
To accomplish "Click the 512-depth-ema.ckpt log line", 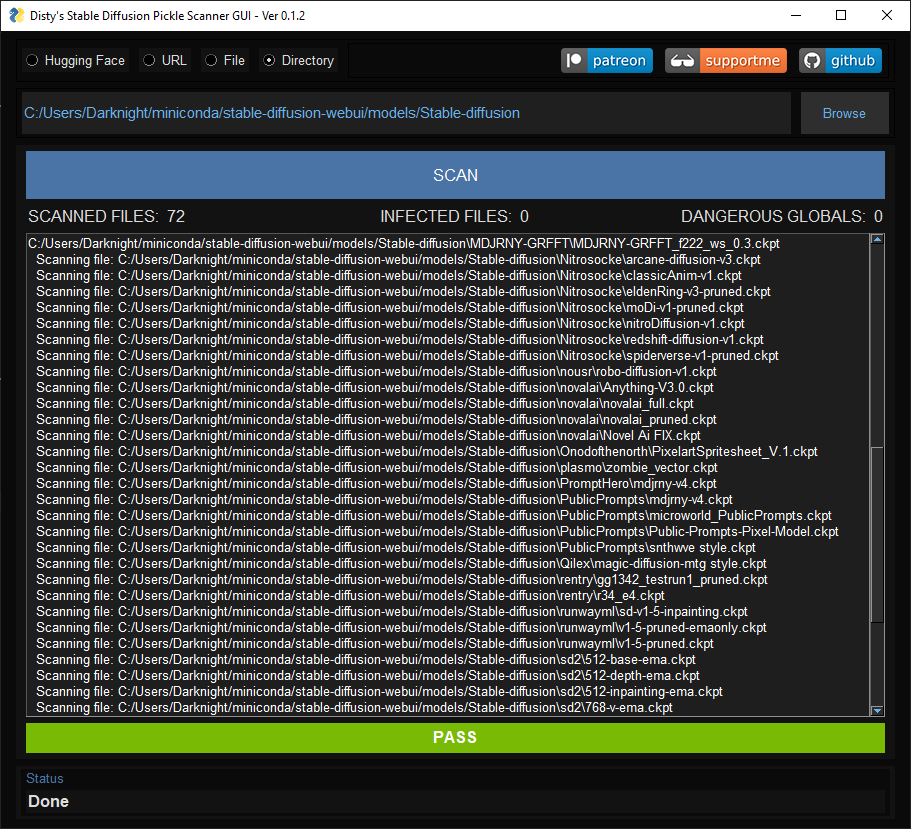I will (x=368, y=676).
